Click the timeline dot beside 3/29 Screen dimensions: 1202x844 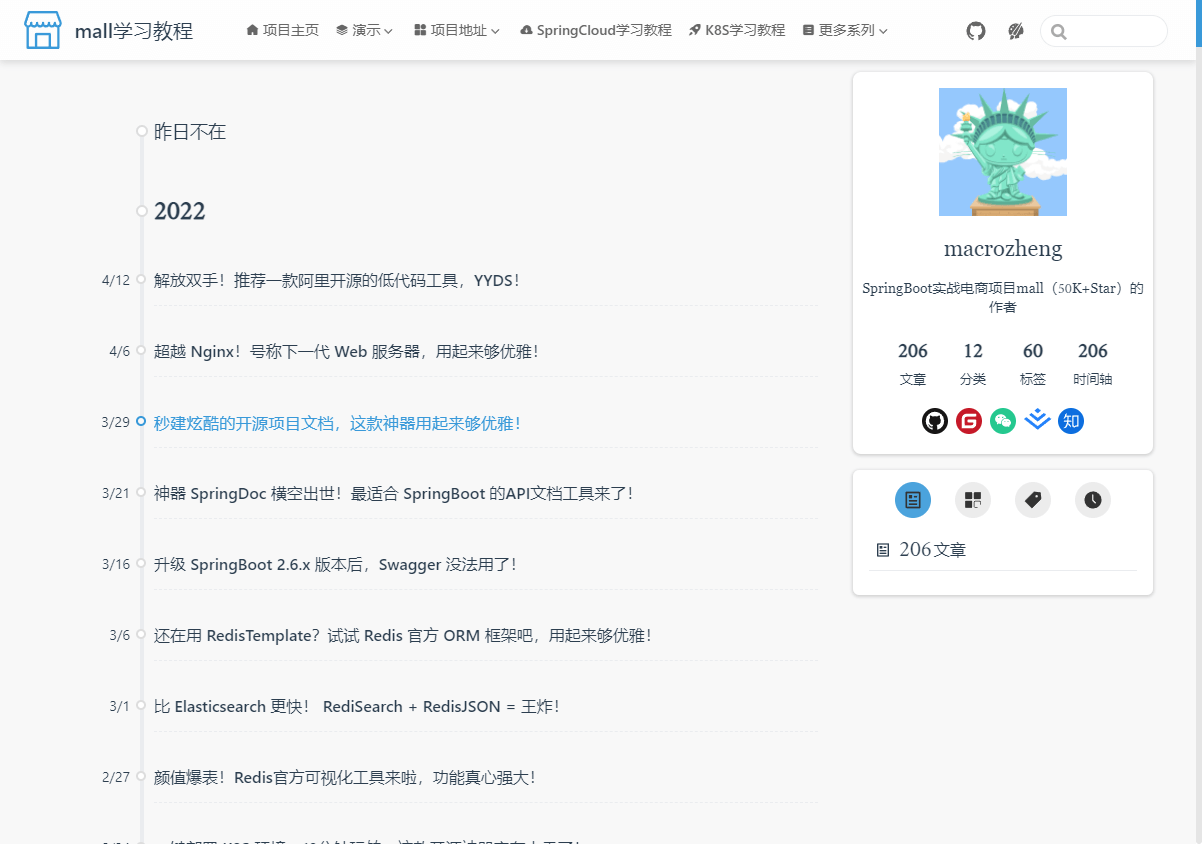point(141,421)
